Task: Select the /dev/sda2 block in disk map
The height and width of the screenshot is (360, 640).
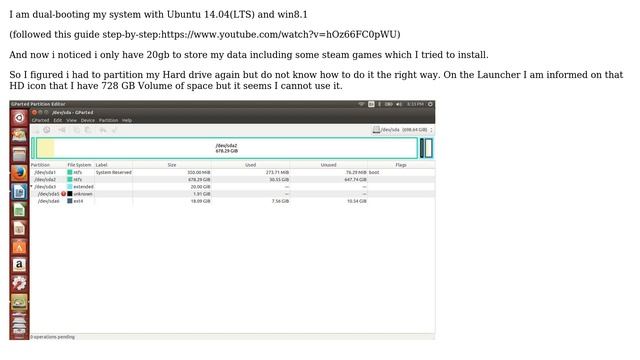Action: (x=227, y=148)
